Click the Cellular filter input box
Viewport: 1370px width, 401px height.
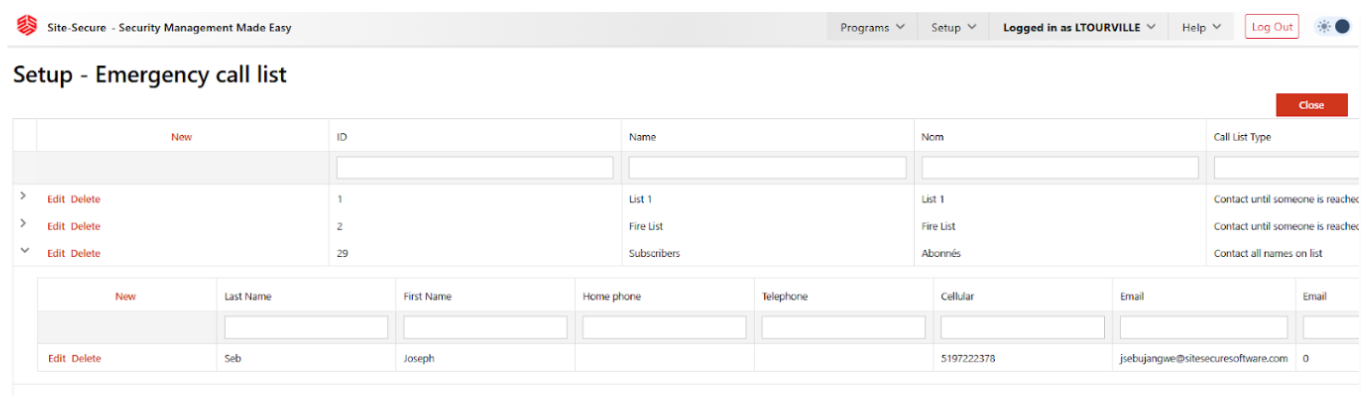click(x=1022, y=328)
